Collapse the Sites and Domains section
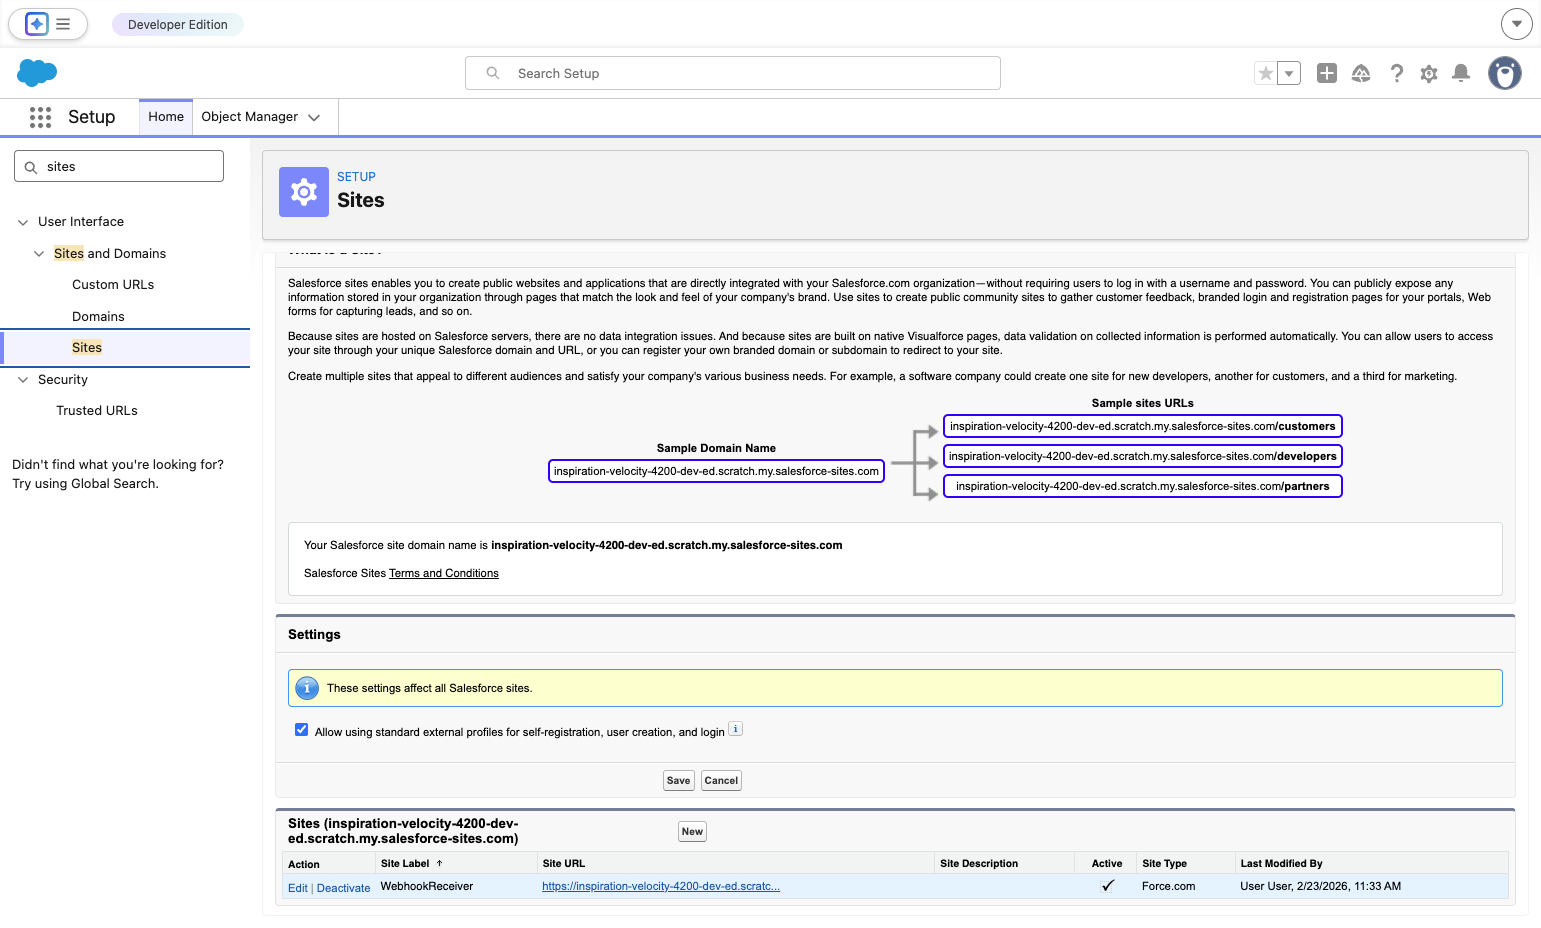Viewport: 1541px width, 928px height. (39, 254)
